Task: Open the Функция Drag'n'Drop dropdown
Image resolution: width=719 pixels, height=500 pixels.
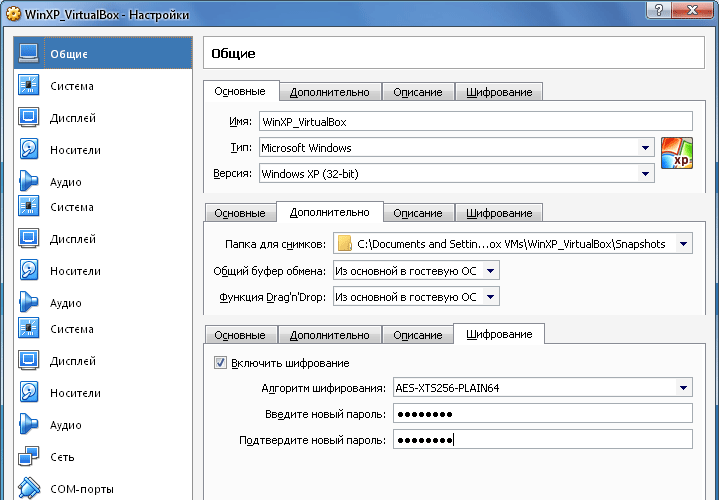Action: pyautogui.click(x=416, y=297)
